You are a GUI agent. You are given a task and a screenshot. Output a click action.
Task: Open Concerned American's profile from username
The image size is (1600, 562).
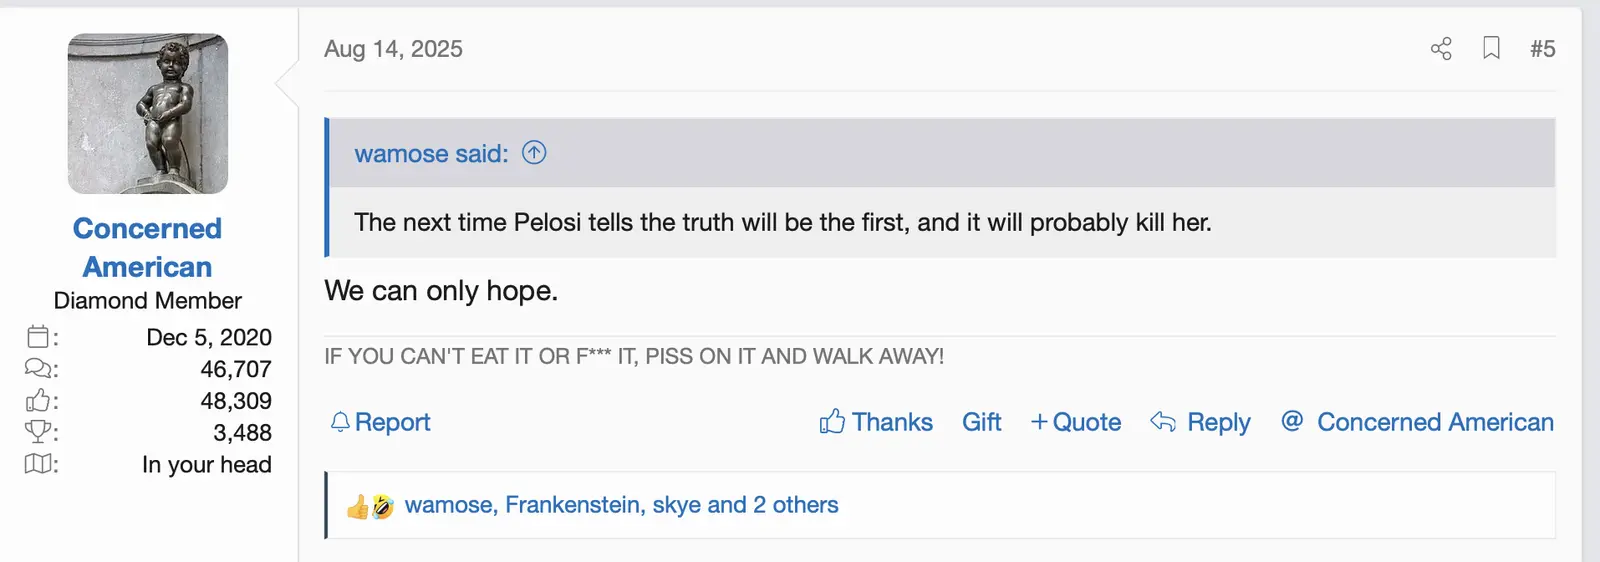tap(148, 247)
